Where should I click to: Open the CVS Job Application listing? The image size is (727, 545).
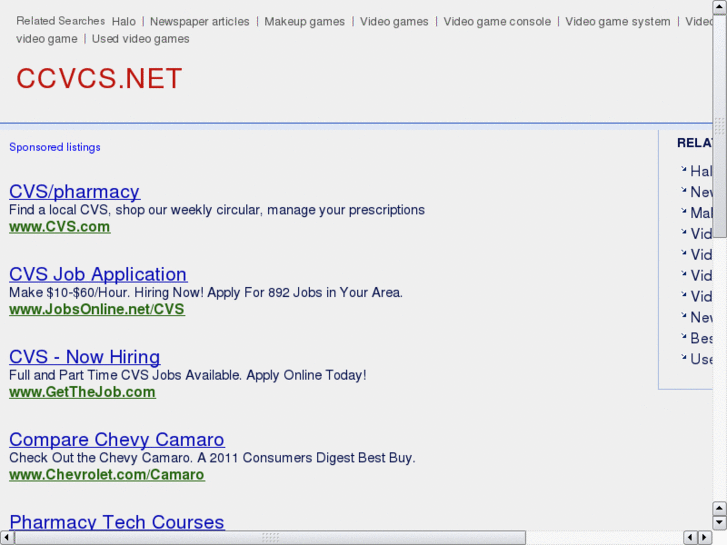click(98, 274)
